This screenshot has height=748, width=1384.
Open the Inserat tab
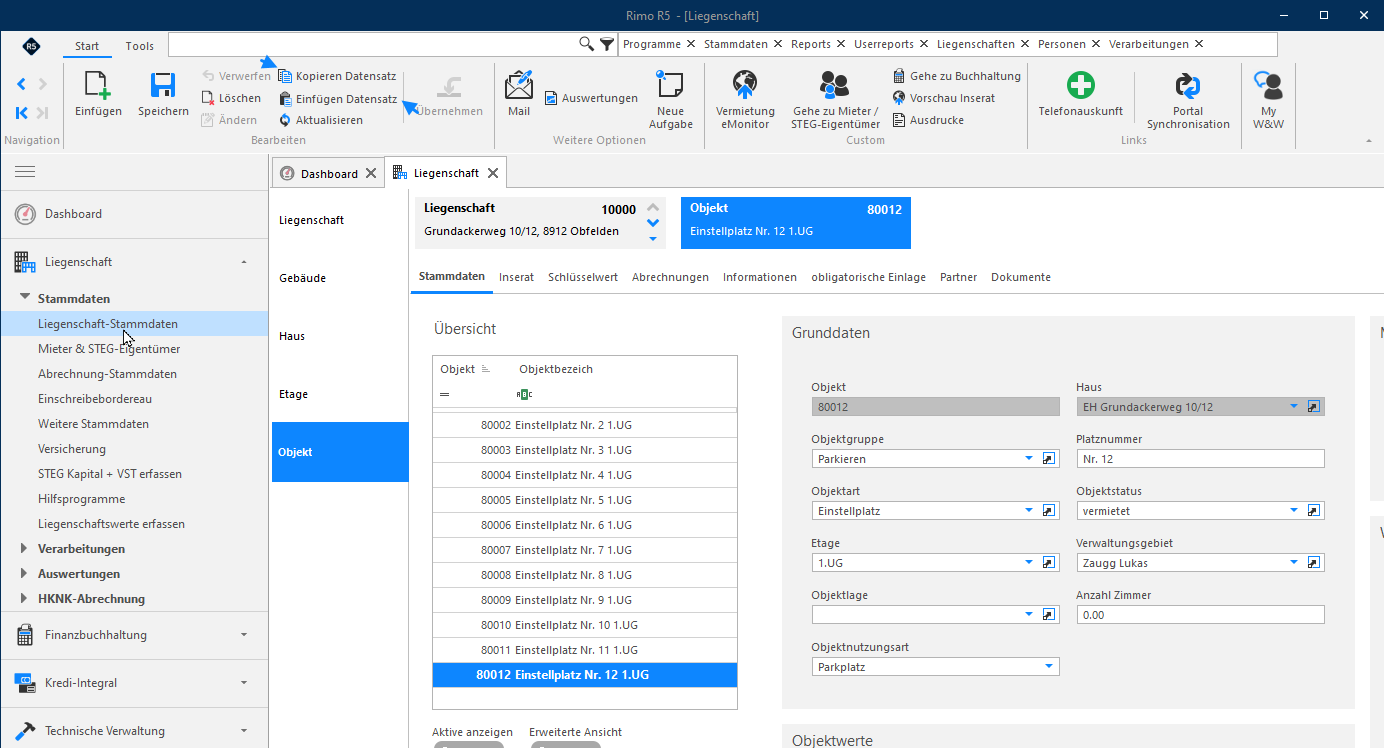516,277
